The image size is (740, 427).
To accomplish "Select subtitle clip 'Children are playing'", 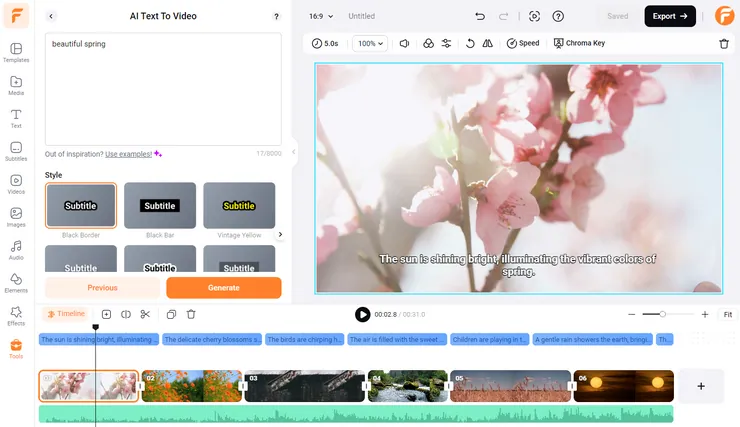I will [489, 339].
